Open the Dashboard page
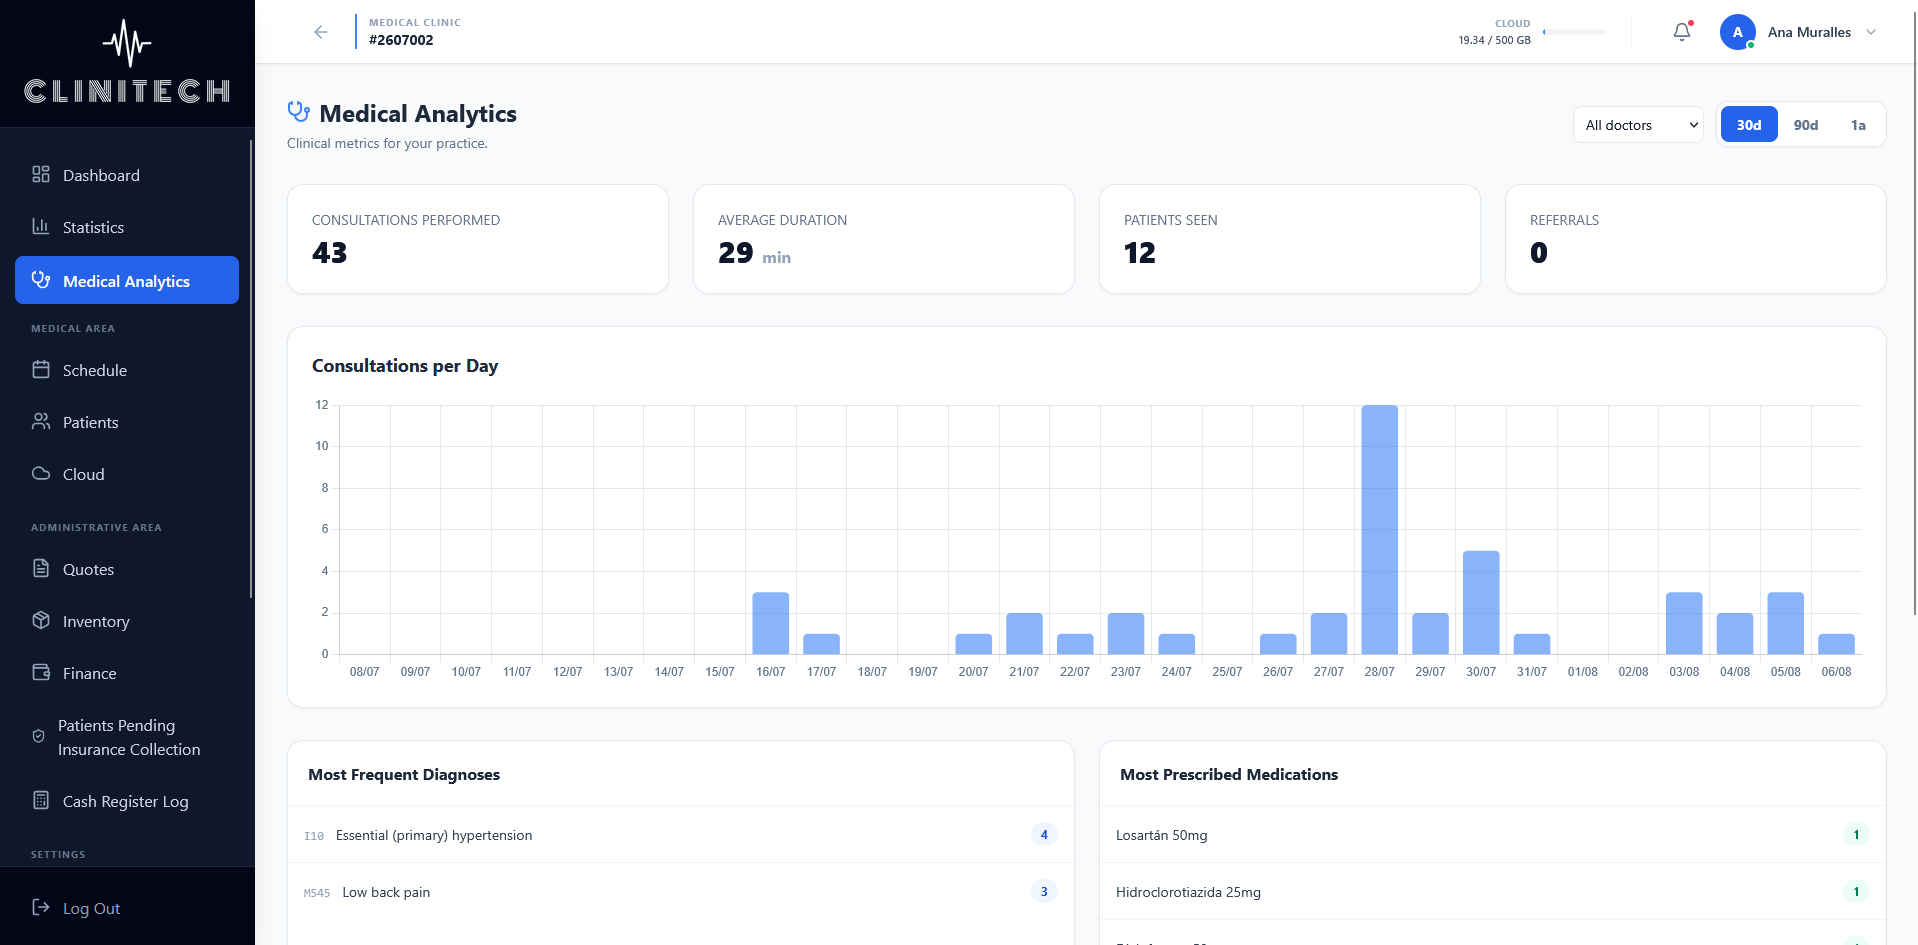This screenshot has width=1918, height=945. pos(127,175)
